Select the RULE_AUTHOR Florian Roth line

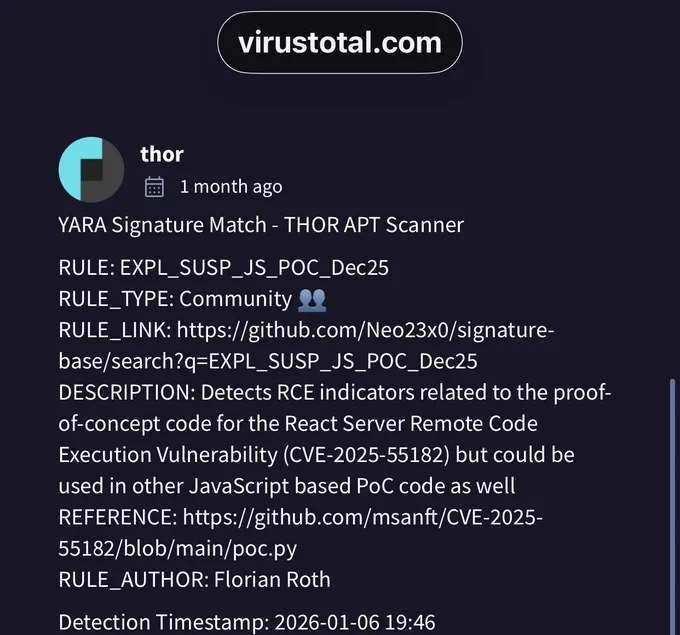(194, 579)
